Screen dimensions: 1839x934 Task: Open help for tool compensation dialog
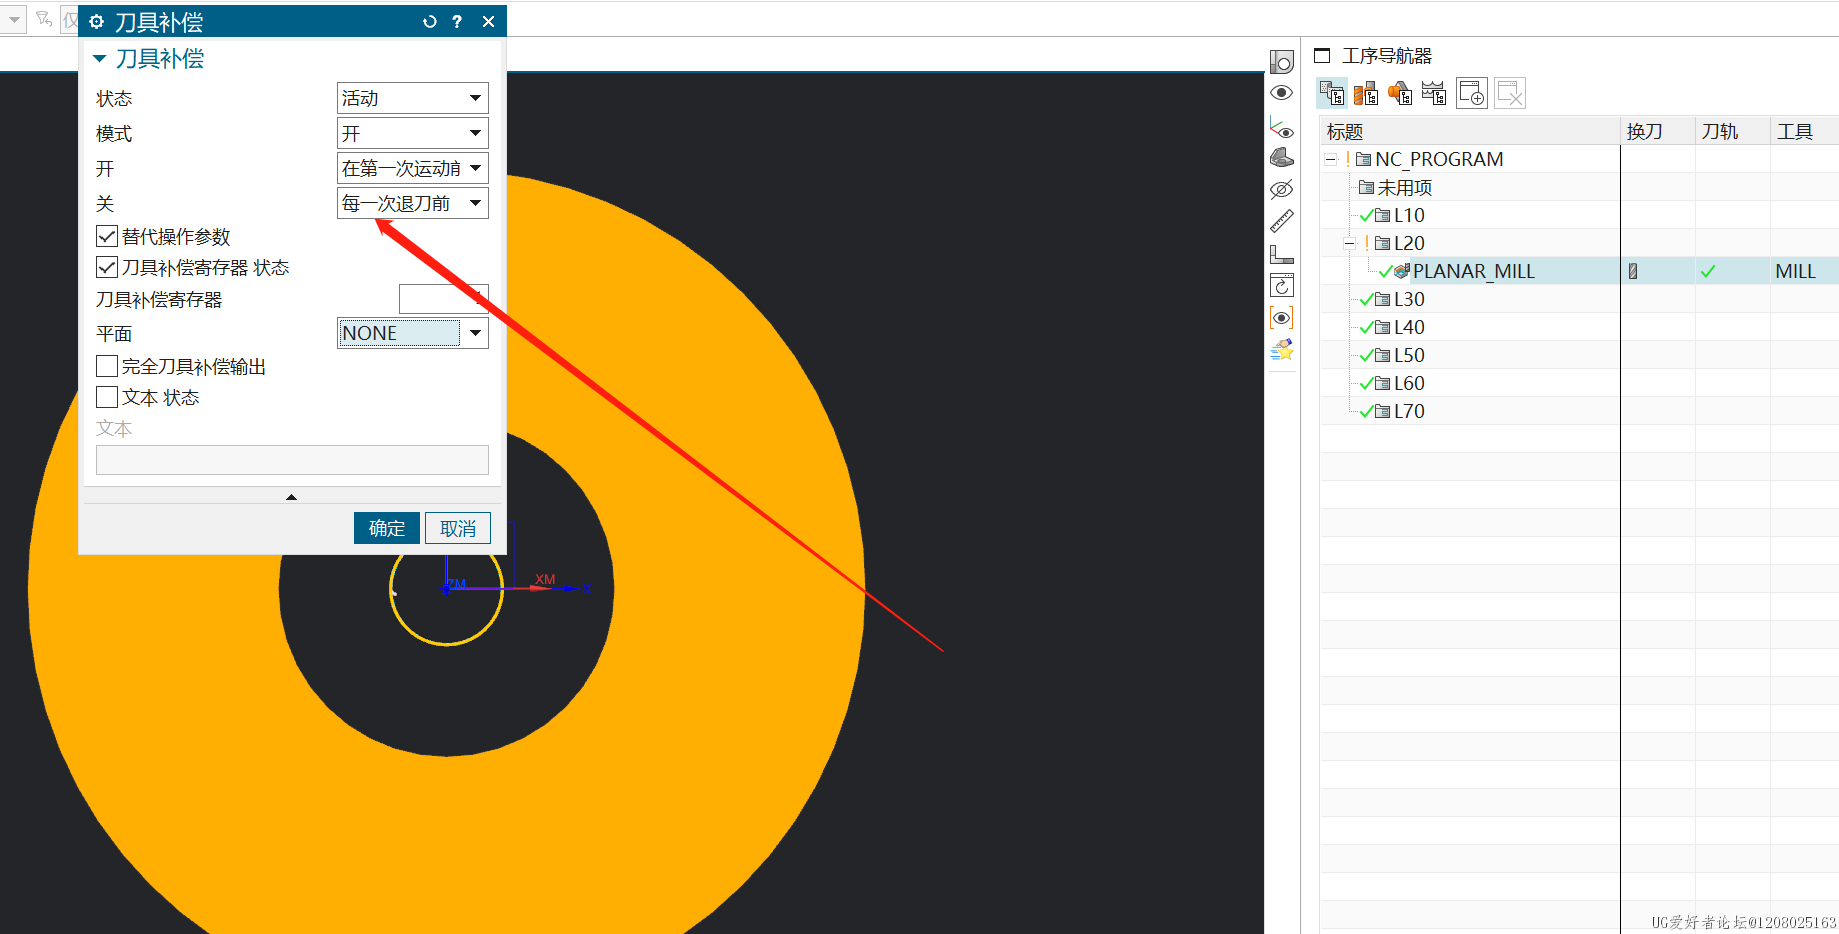point(457,21)
